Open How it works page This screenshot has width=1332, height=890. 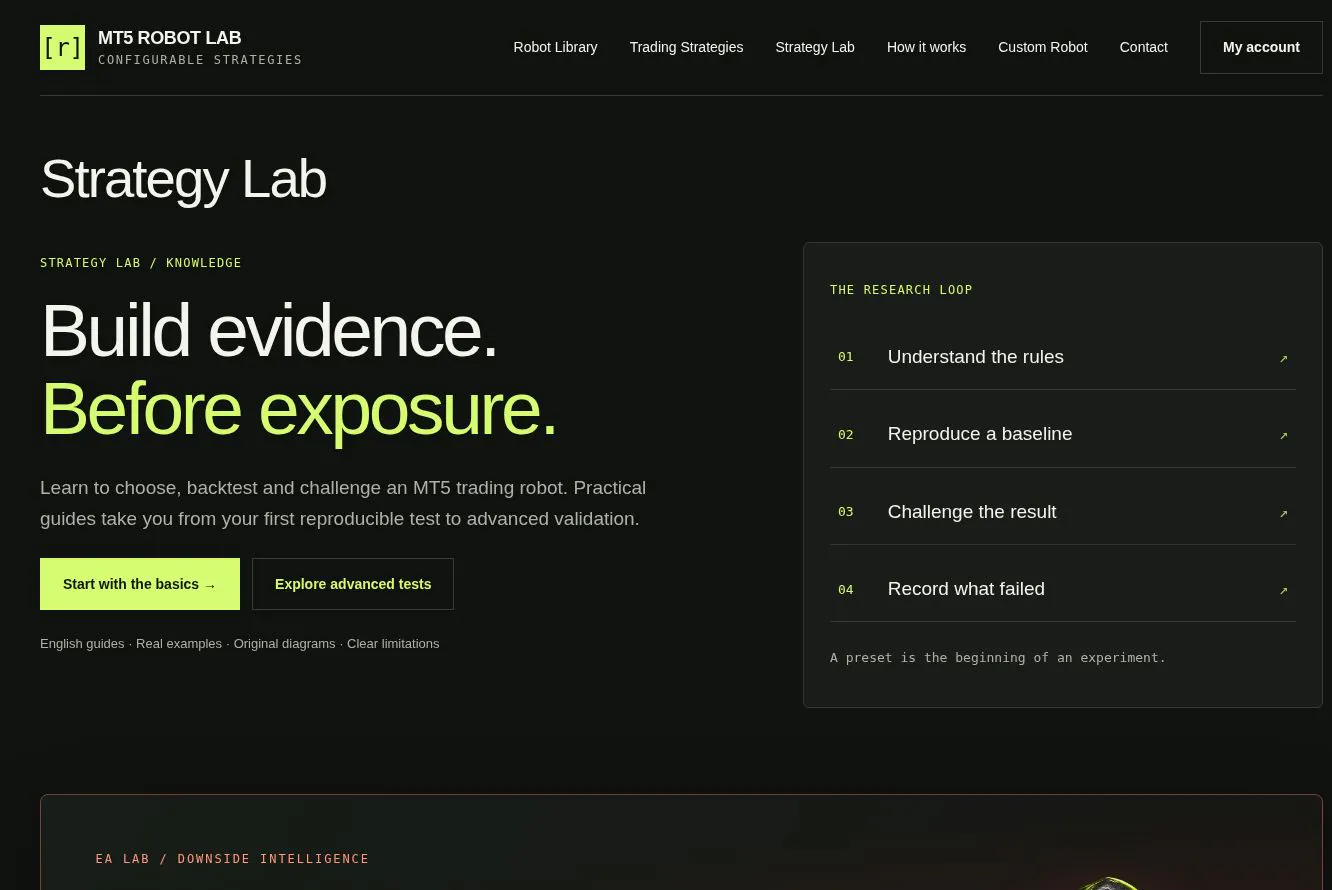point(926,47)
